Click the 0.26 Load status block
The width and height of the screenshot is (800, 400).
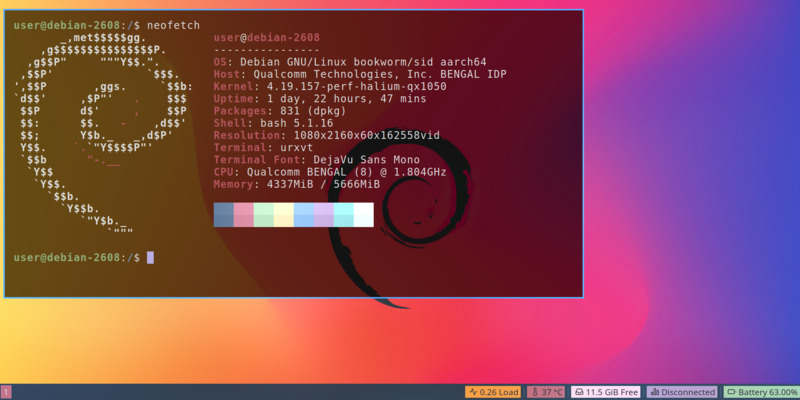(x=493, y=392)
